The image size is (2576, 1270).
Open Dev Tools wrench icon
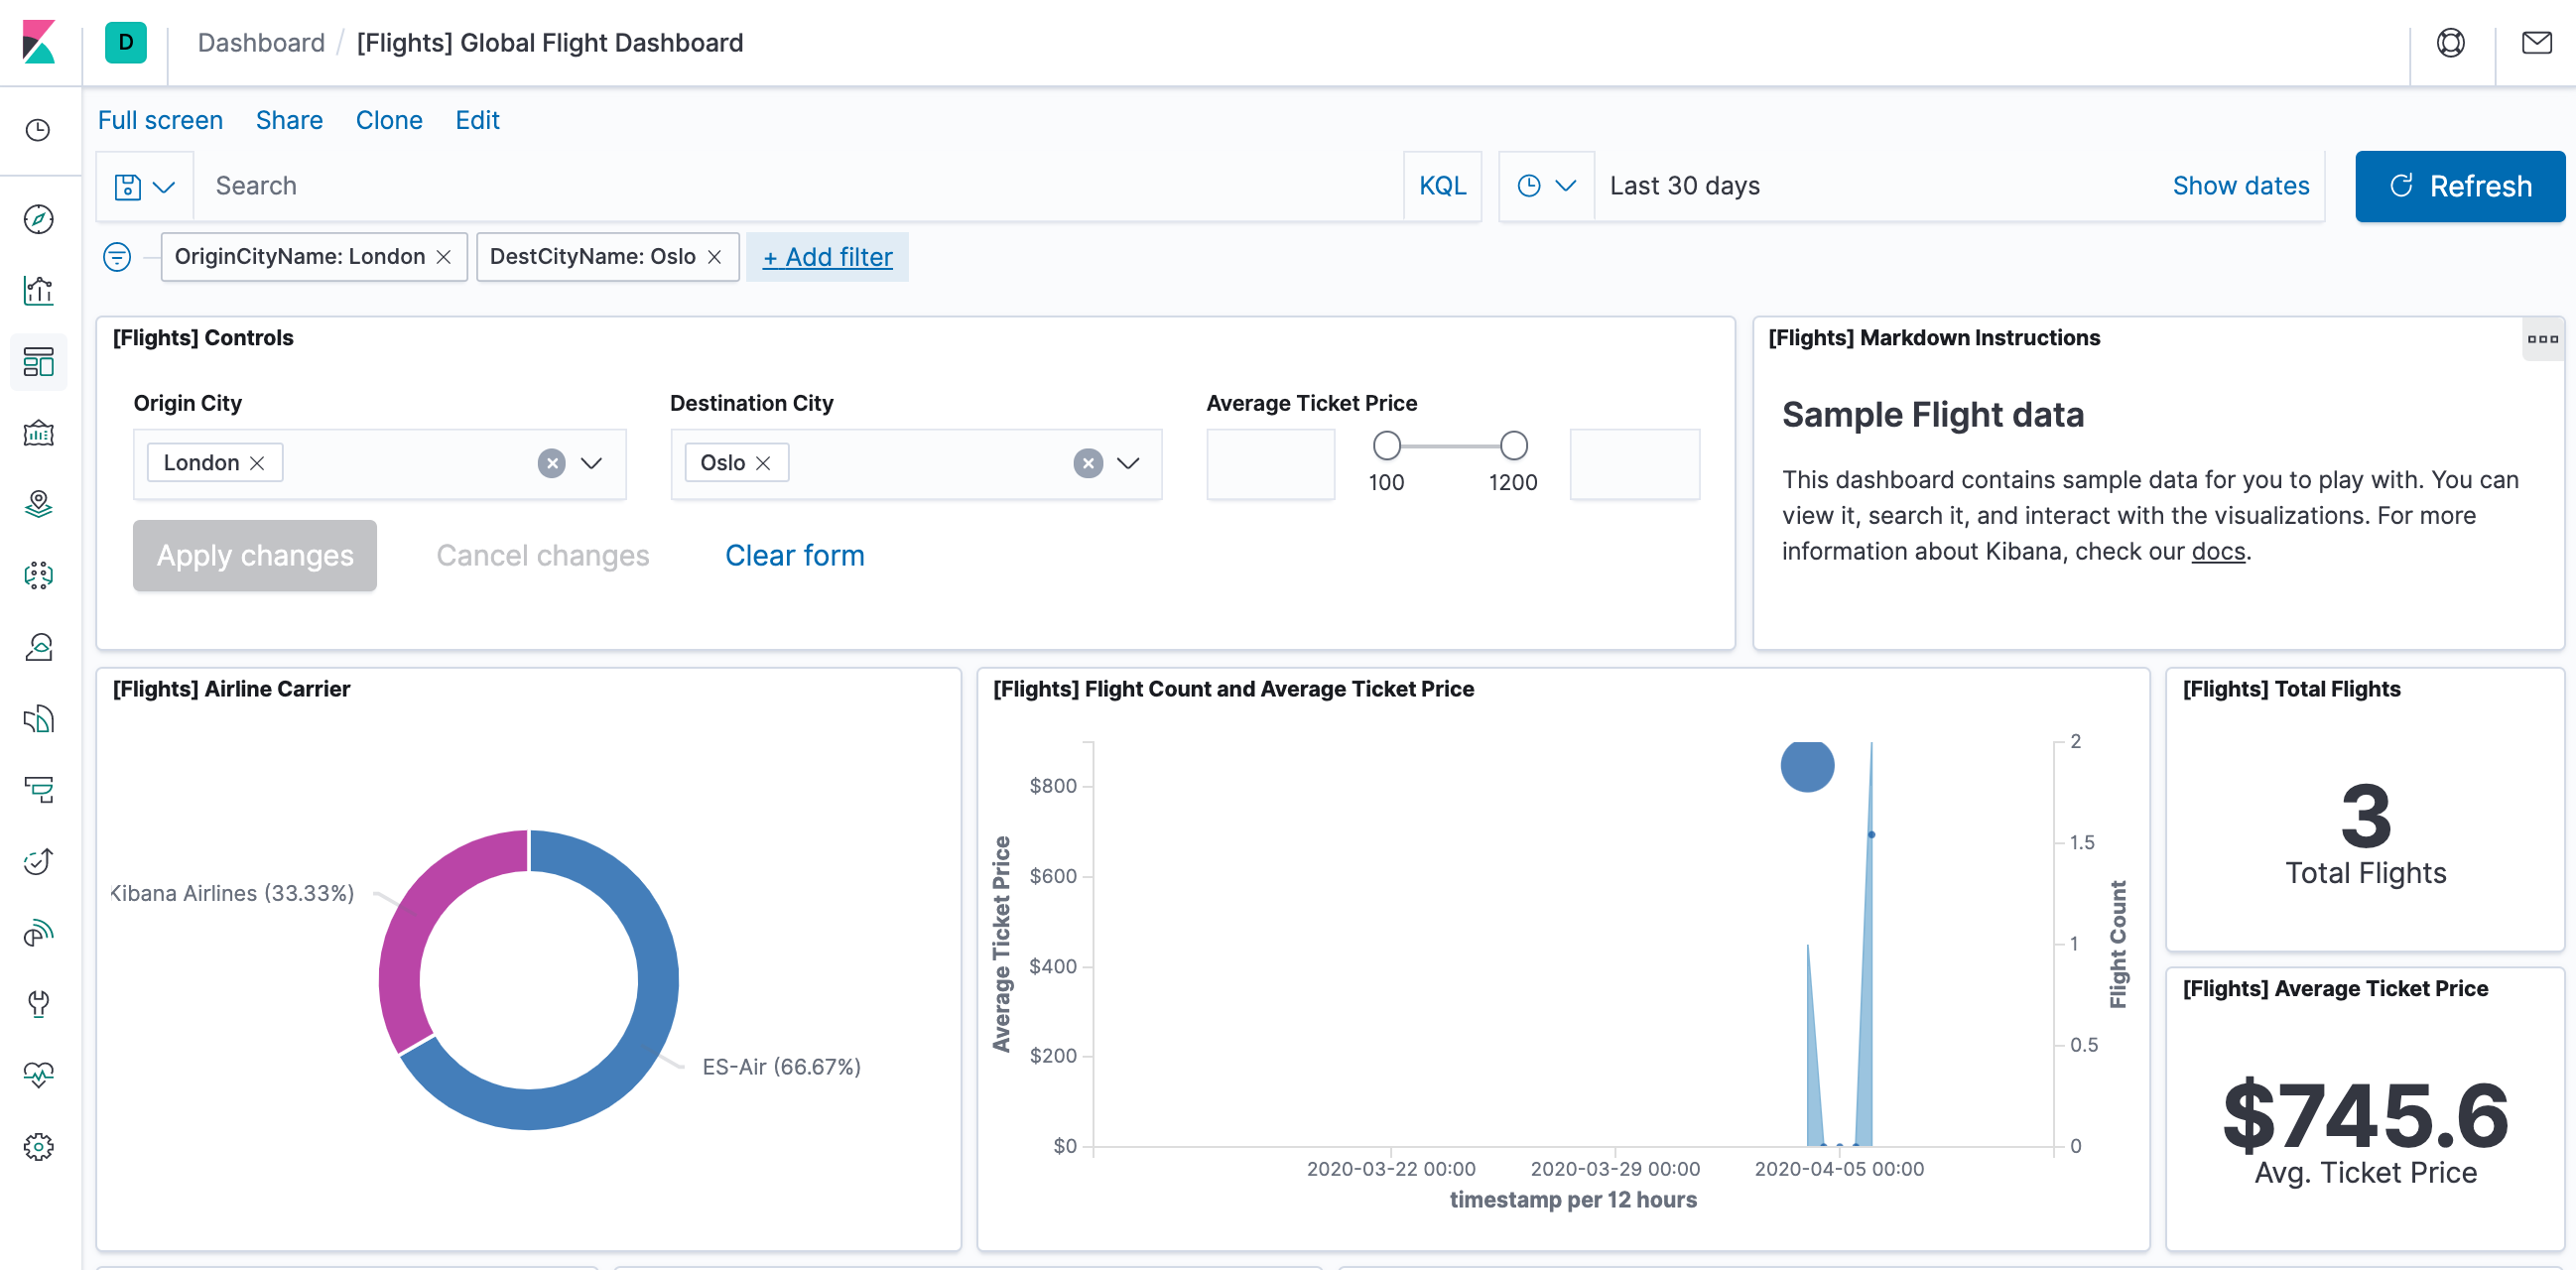tap(38, 1004)
